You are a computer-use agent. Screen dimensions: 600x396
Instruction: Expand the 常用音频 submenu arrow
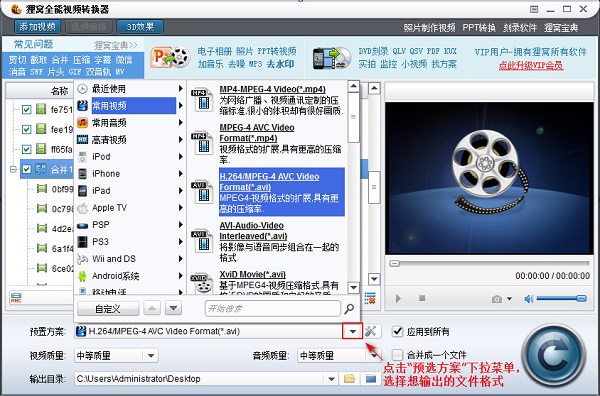click(181, 122)
